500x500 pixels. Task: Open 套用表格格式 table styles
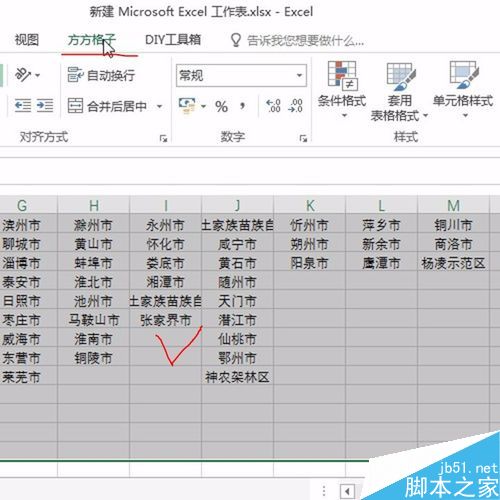[x=399, y=91]
